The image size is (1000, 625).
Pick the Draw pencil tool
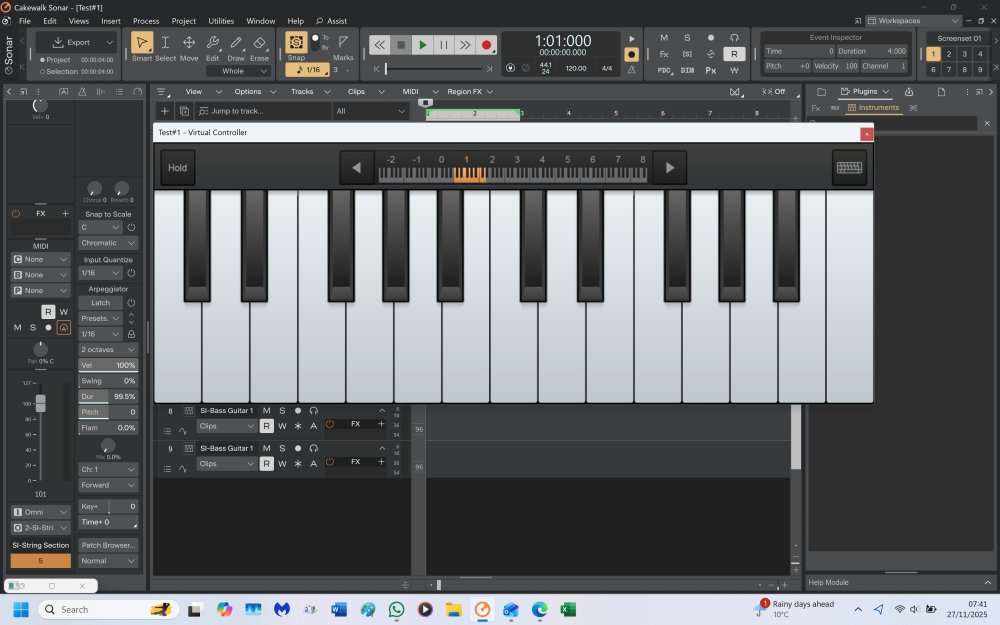pos(236,47)
